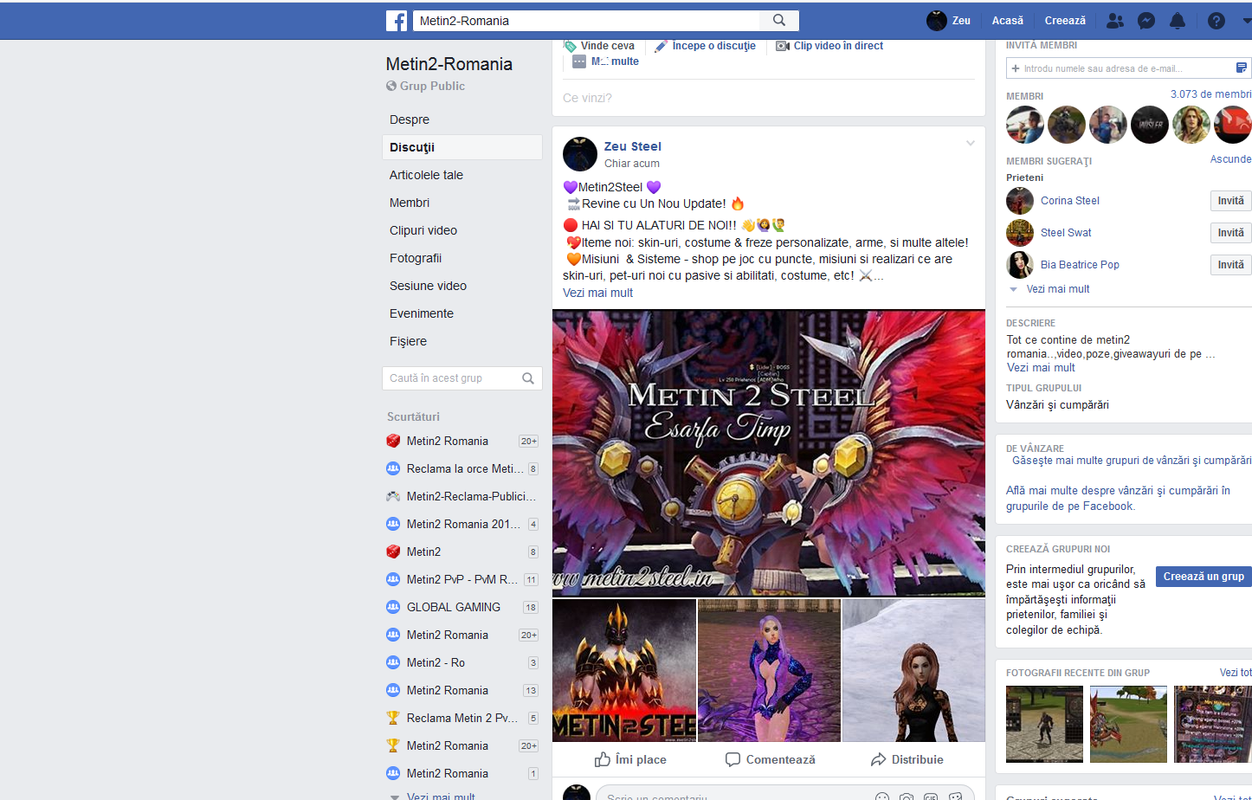Open the help question mark icon
The width and height of the screenshot is (1252, 800).
pyautogui.click(x=1216, y=20)
